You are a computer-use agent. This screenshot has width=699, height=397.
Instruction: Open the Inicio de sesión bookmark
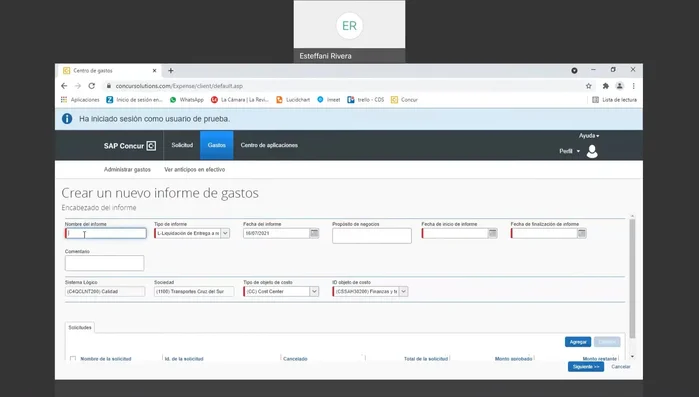pyautogui.click(x=134, y=100)
